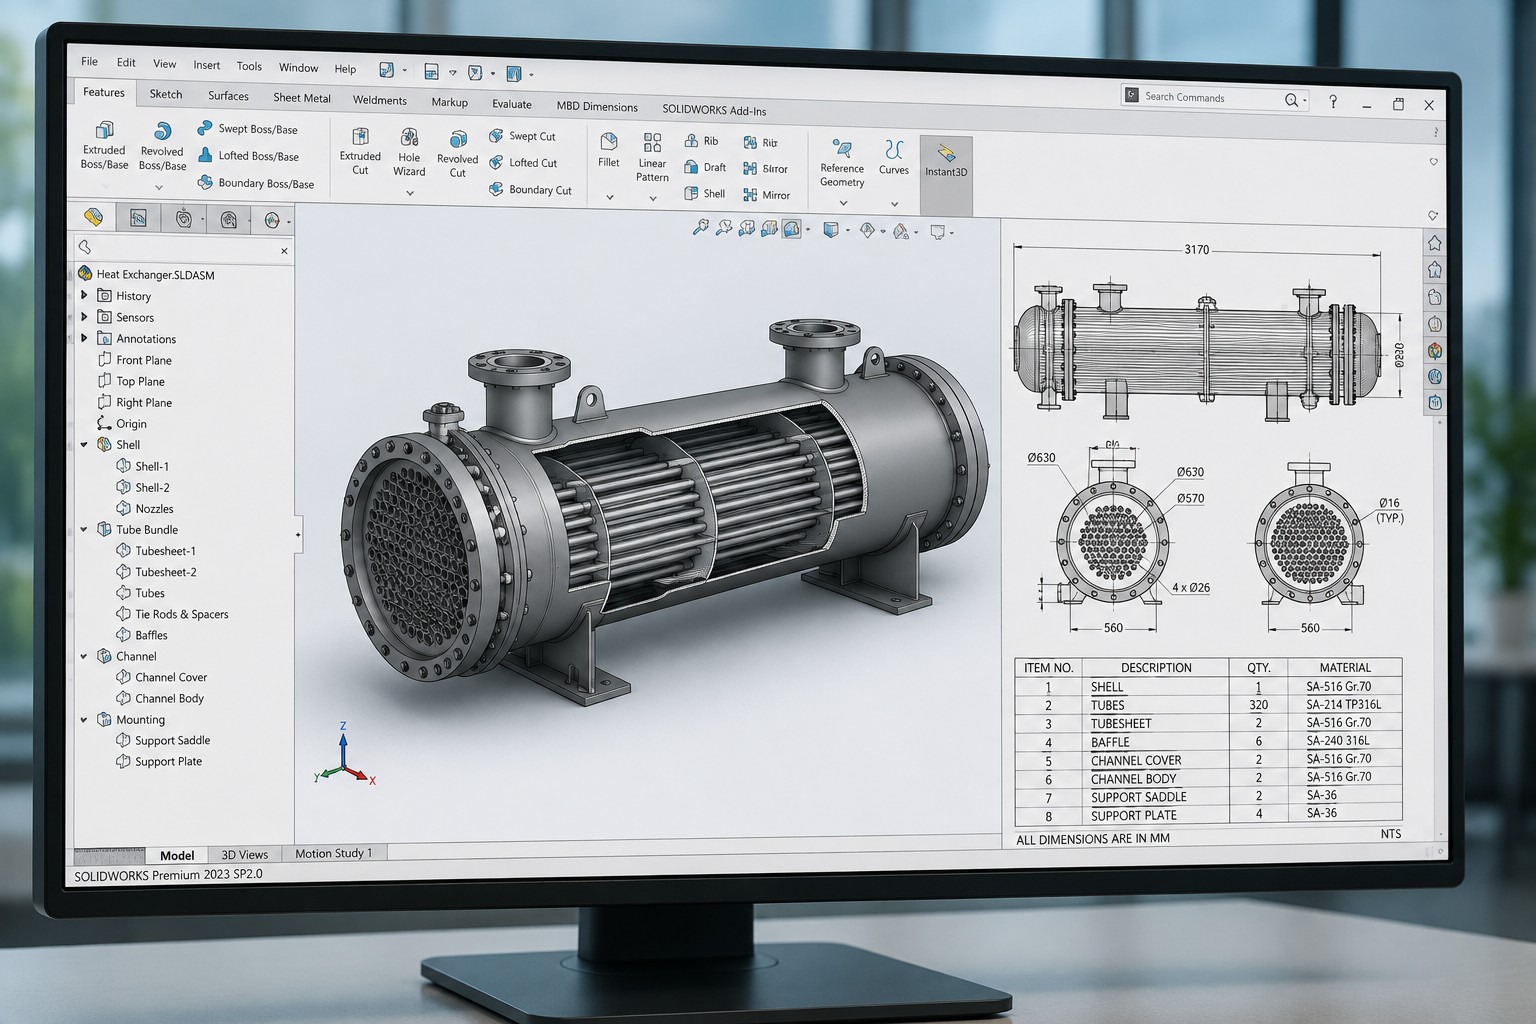Viewport: 1536px width, 1024px height.
Task: Open dropdown arrow below Linear Pattern
Action: tap(652, 198)
